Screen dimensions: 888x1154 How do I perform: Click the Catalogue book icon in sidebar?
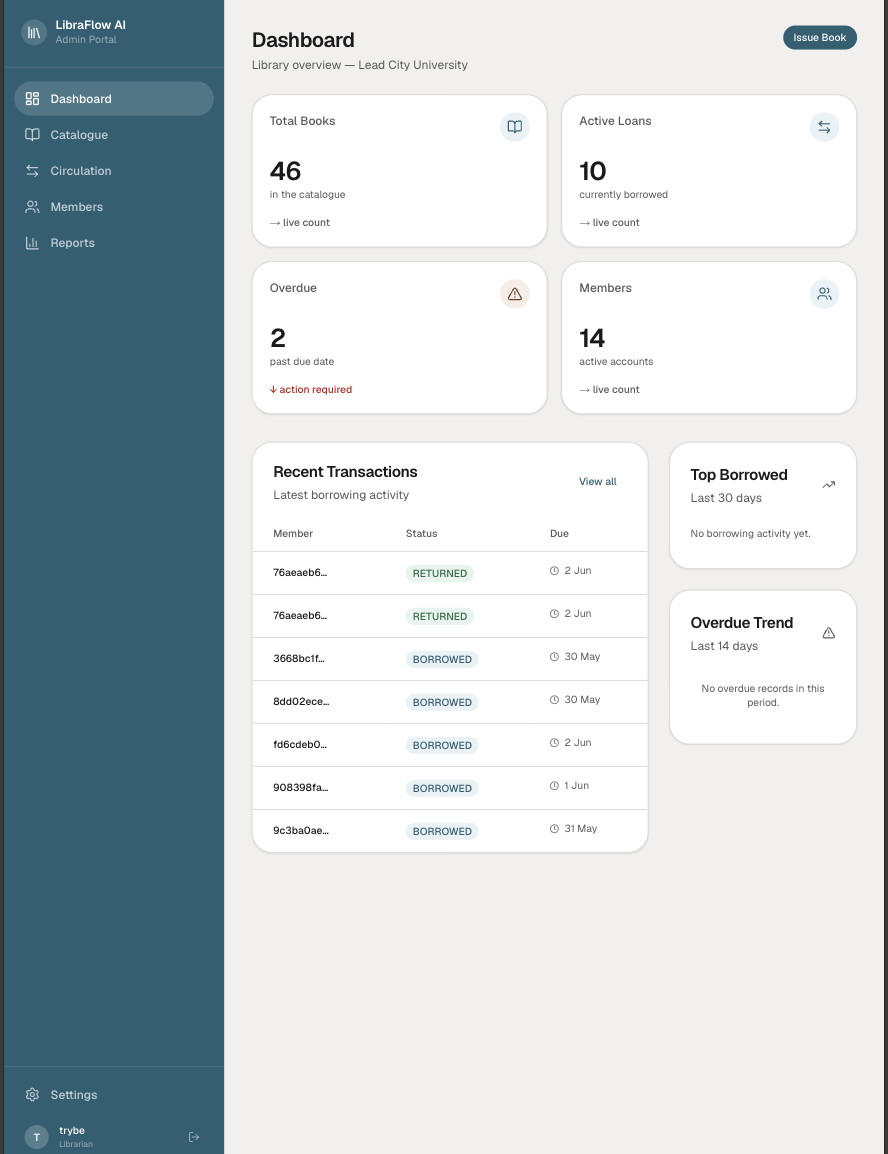pyautogui.click(x=32, y=135)
